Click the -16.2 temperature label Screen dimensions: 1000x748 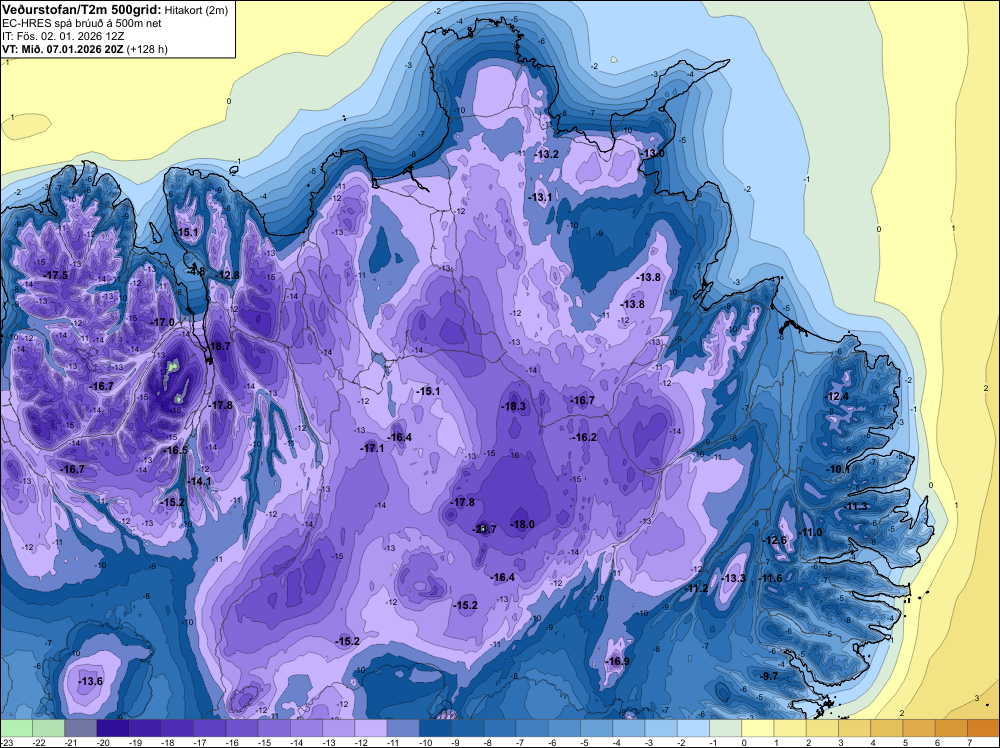[x=584, y=437]
